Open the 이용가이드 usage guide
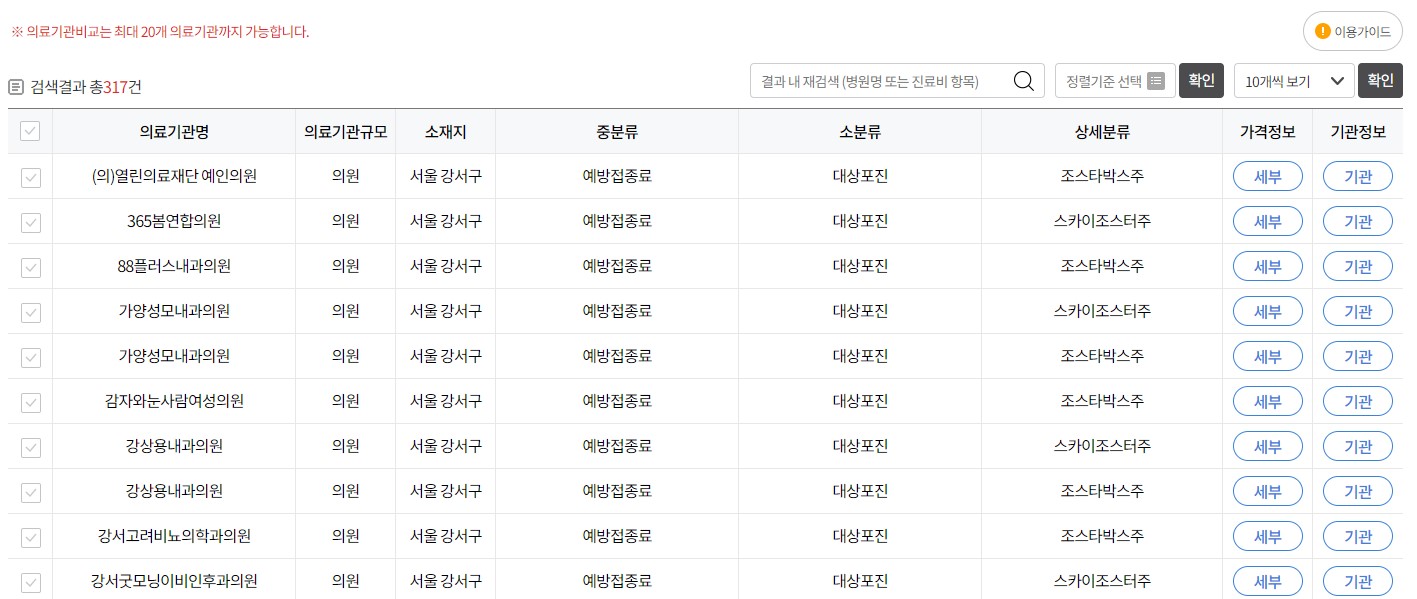 (1352, 32)
